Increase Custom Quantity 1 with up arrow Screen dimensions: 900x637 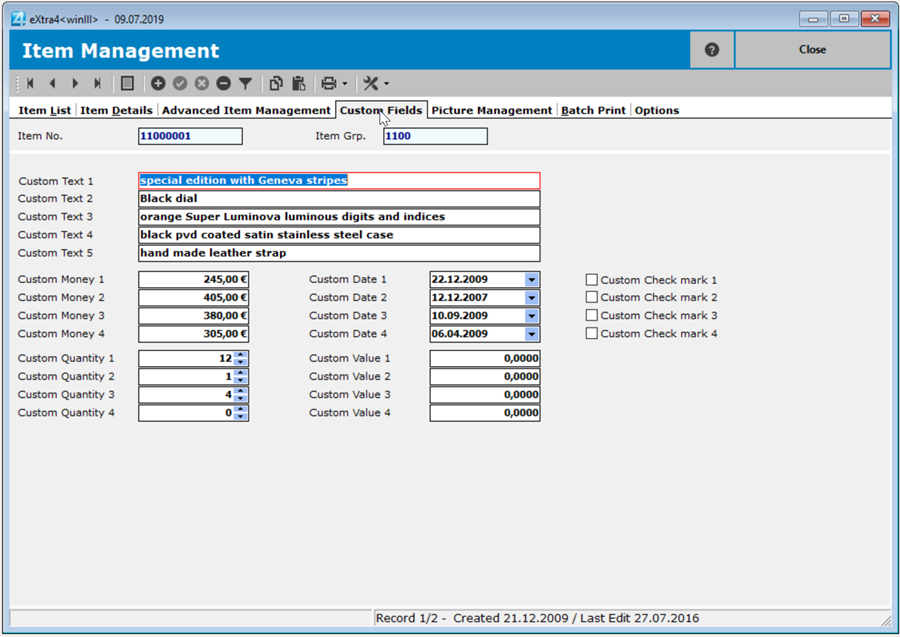[241, 354]
